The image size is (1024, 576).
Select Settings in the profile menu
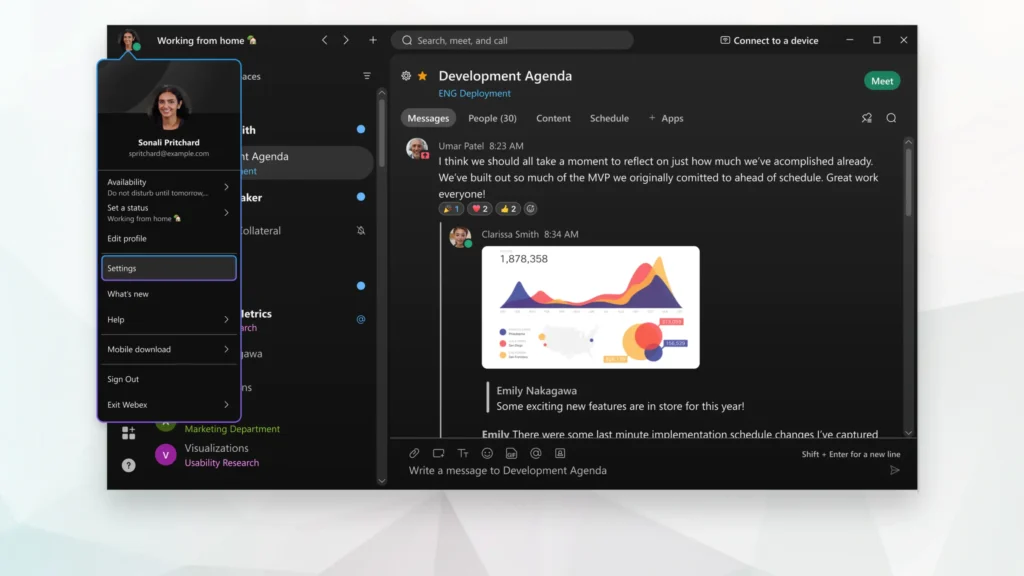168,268
